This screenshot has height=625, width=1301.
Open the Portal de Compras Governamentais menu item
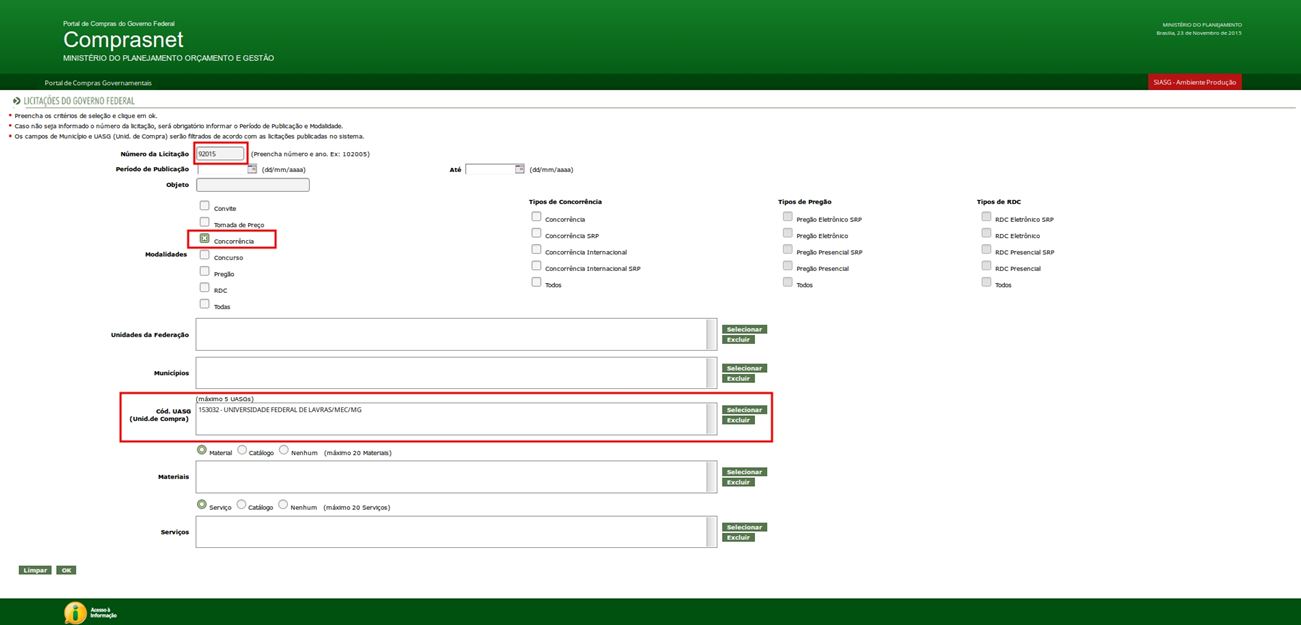click(98, 83)
